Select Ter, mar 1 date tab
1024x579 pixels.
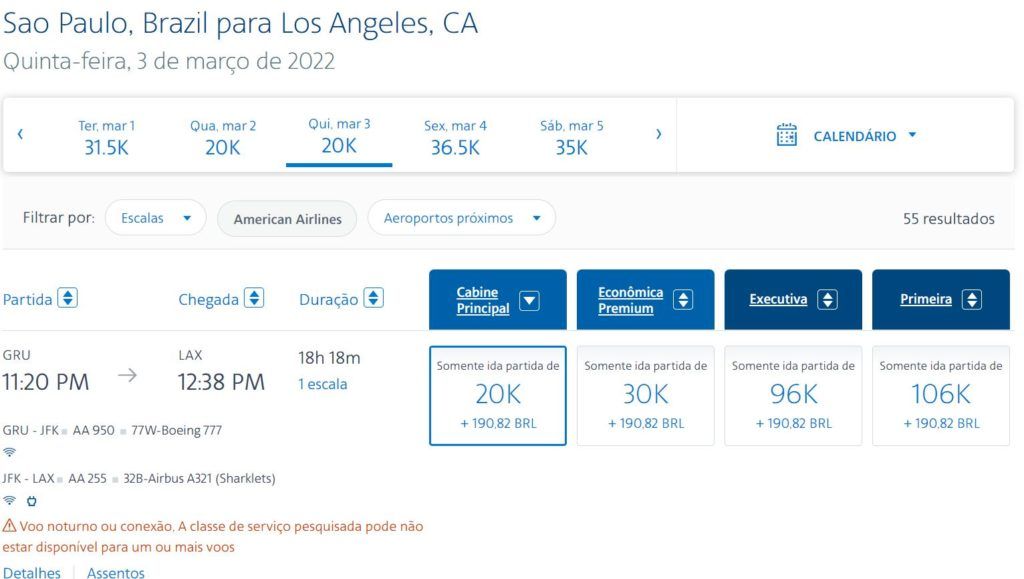(106, 138)
